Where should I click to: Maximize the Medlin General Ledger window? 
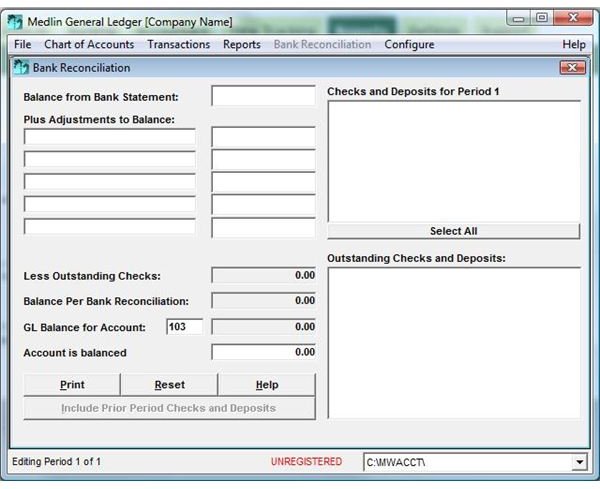[x=541, y=18]
